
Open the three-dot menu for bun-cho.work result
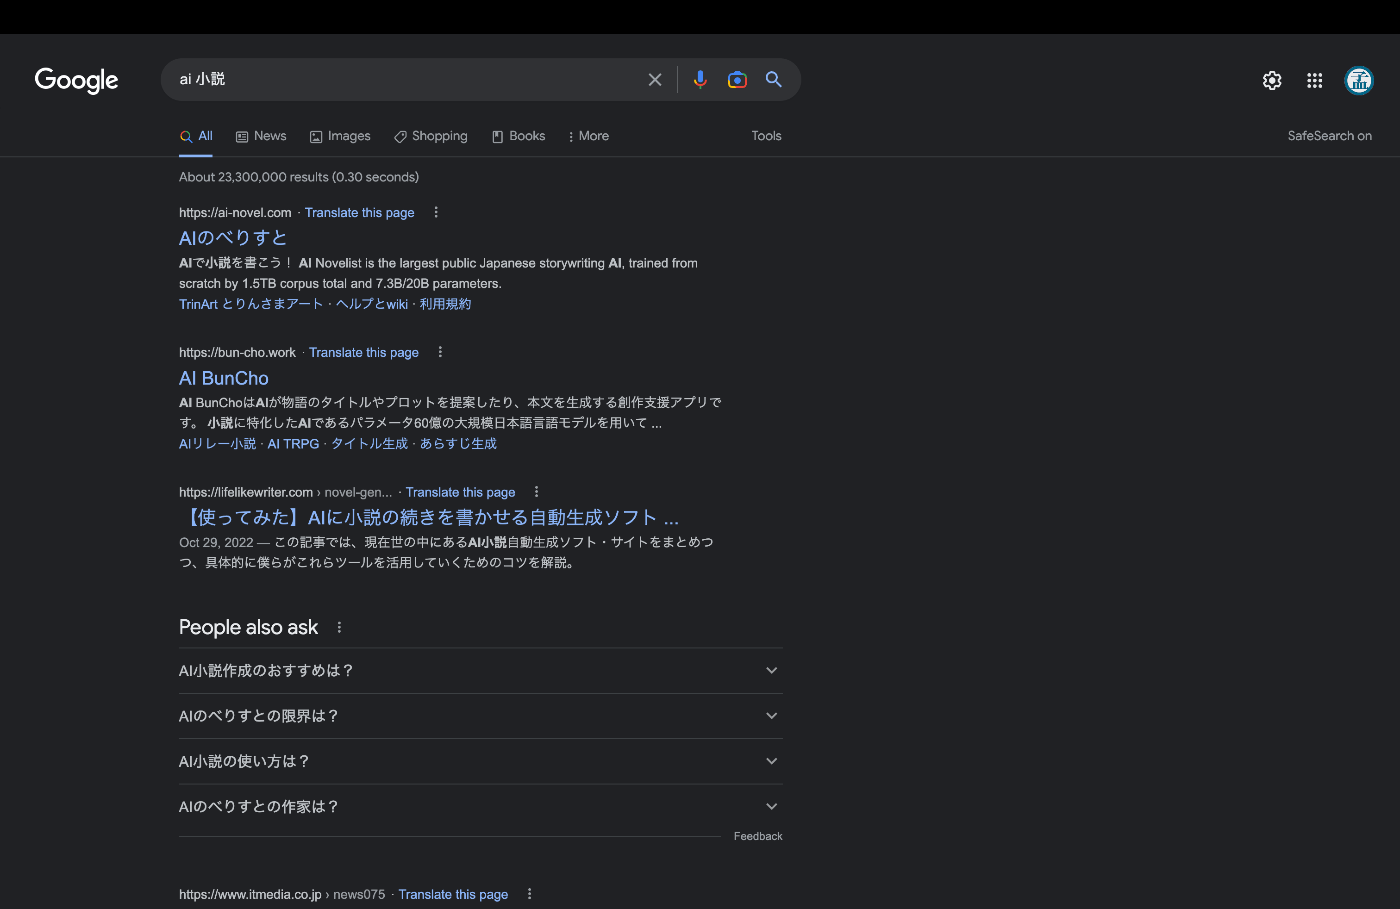440,352
